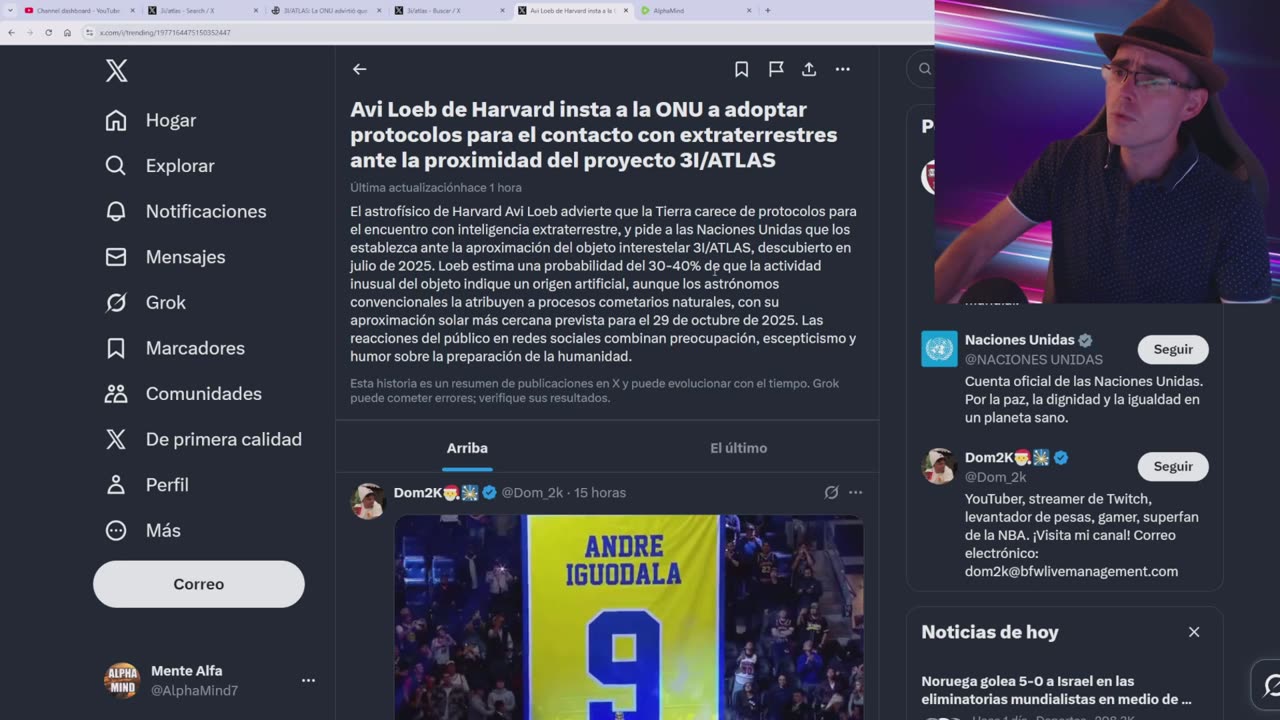Follow Dom2K with Seguir button
This screenshot has height=720, width=1280.
(1173, 466)
